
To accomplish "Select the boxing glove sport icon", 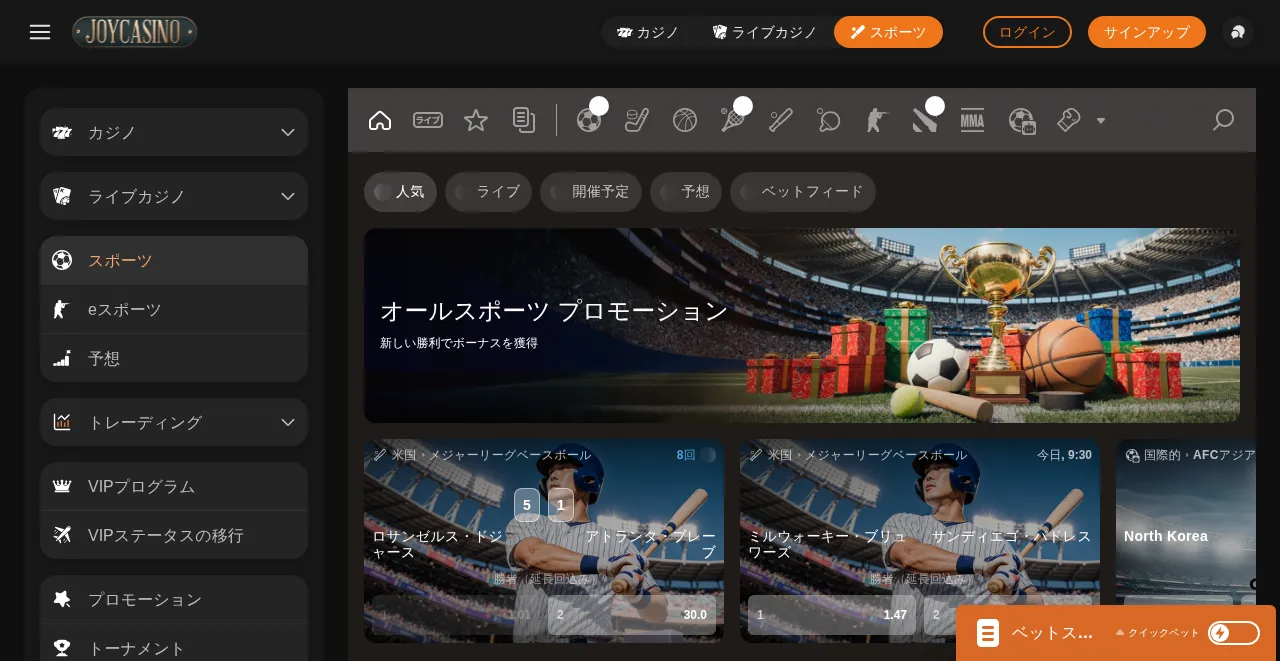I will 1069,120.
